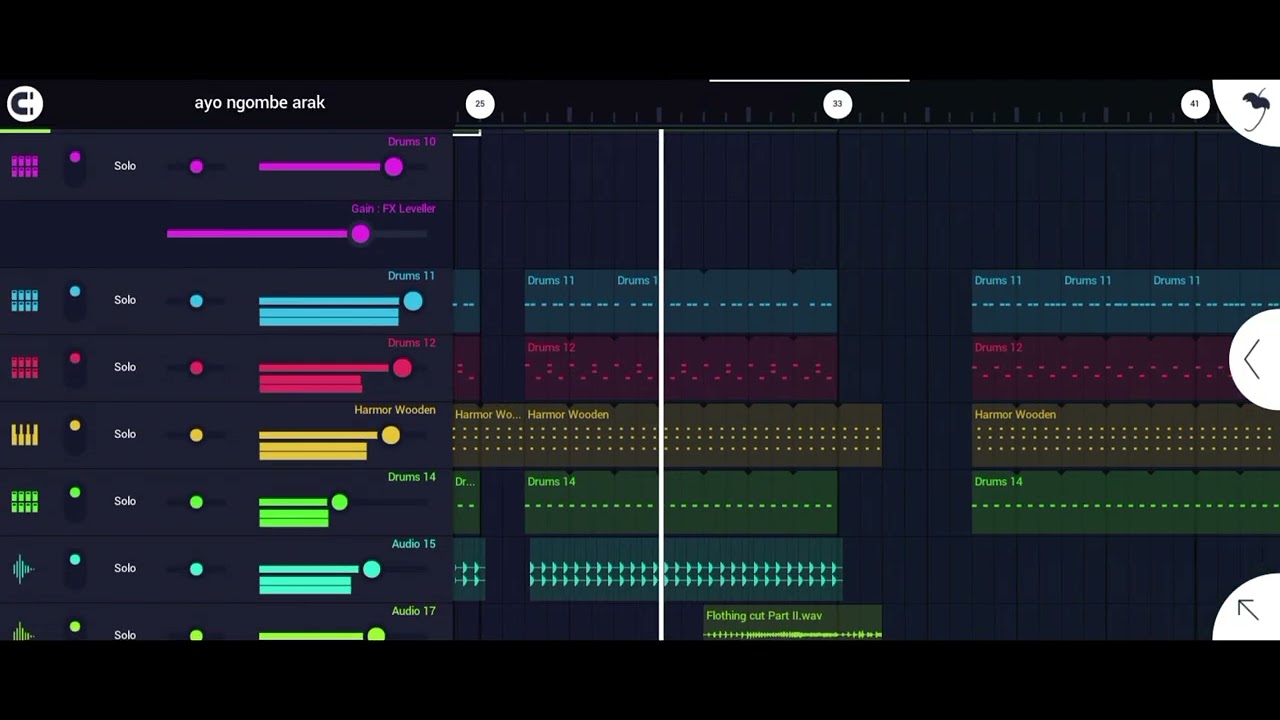This screenshot has height=720, width=1280.
Task: Mute the Drums 12 track
Action: (x=75, y=367)
